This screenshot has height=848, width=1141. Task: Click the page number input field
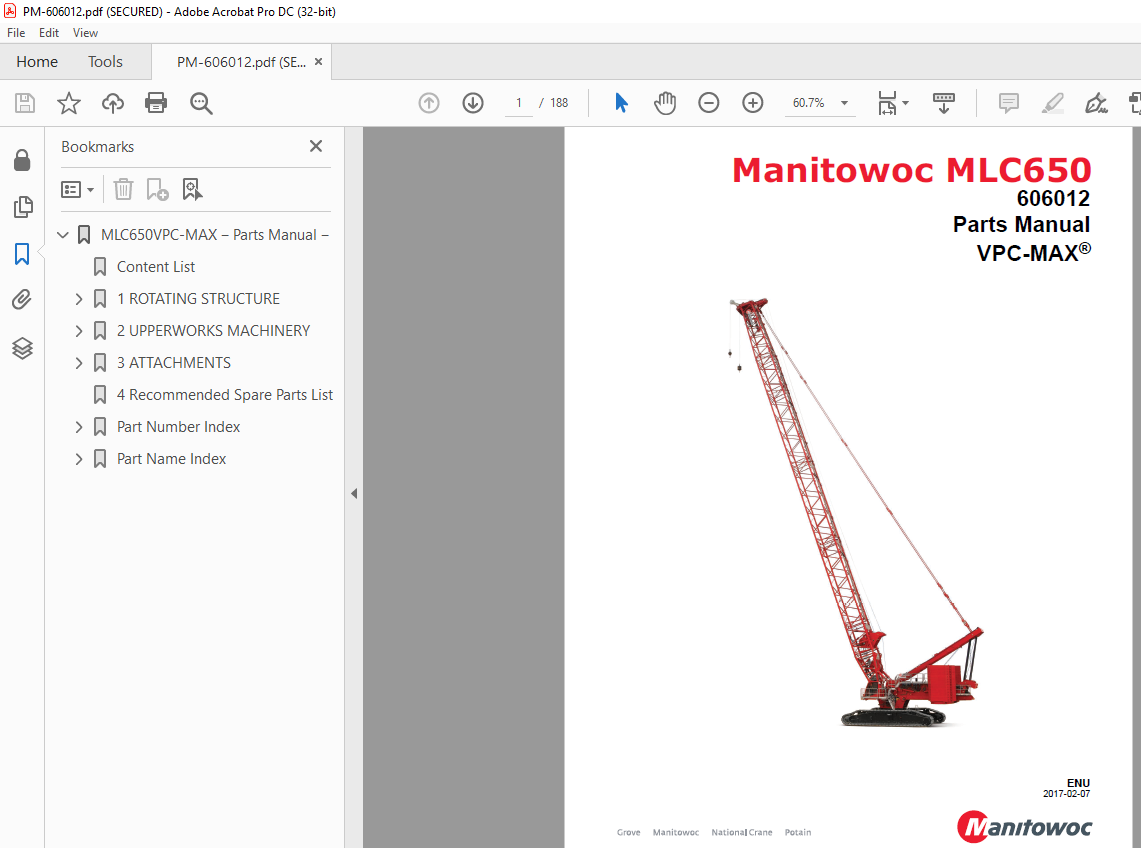tap(519, 103)
